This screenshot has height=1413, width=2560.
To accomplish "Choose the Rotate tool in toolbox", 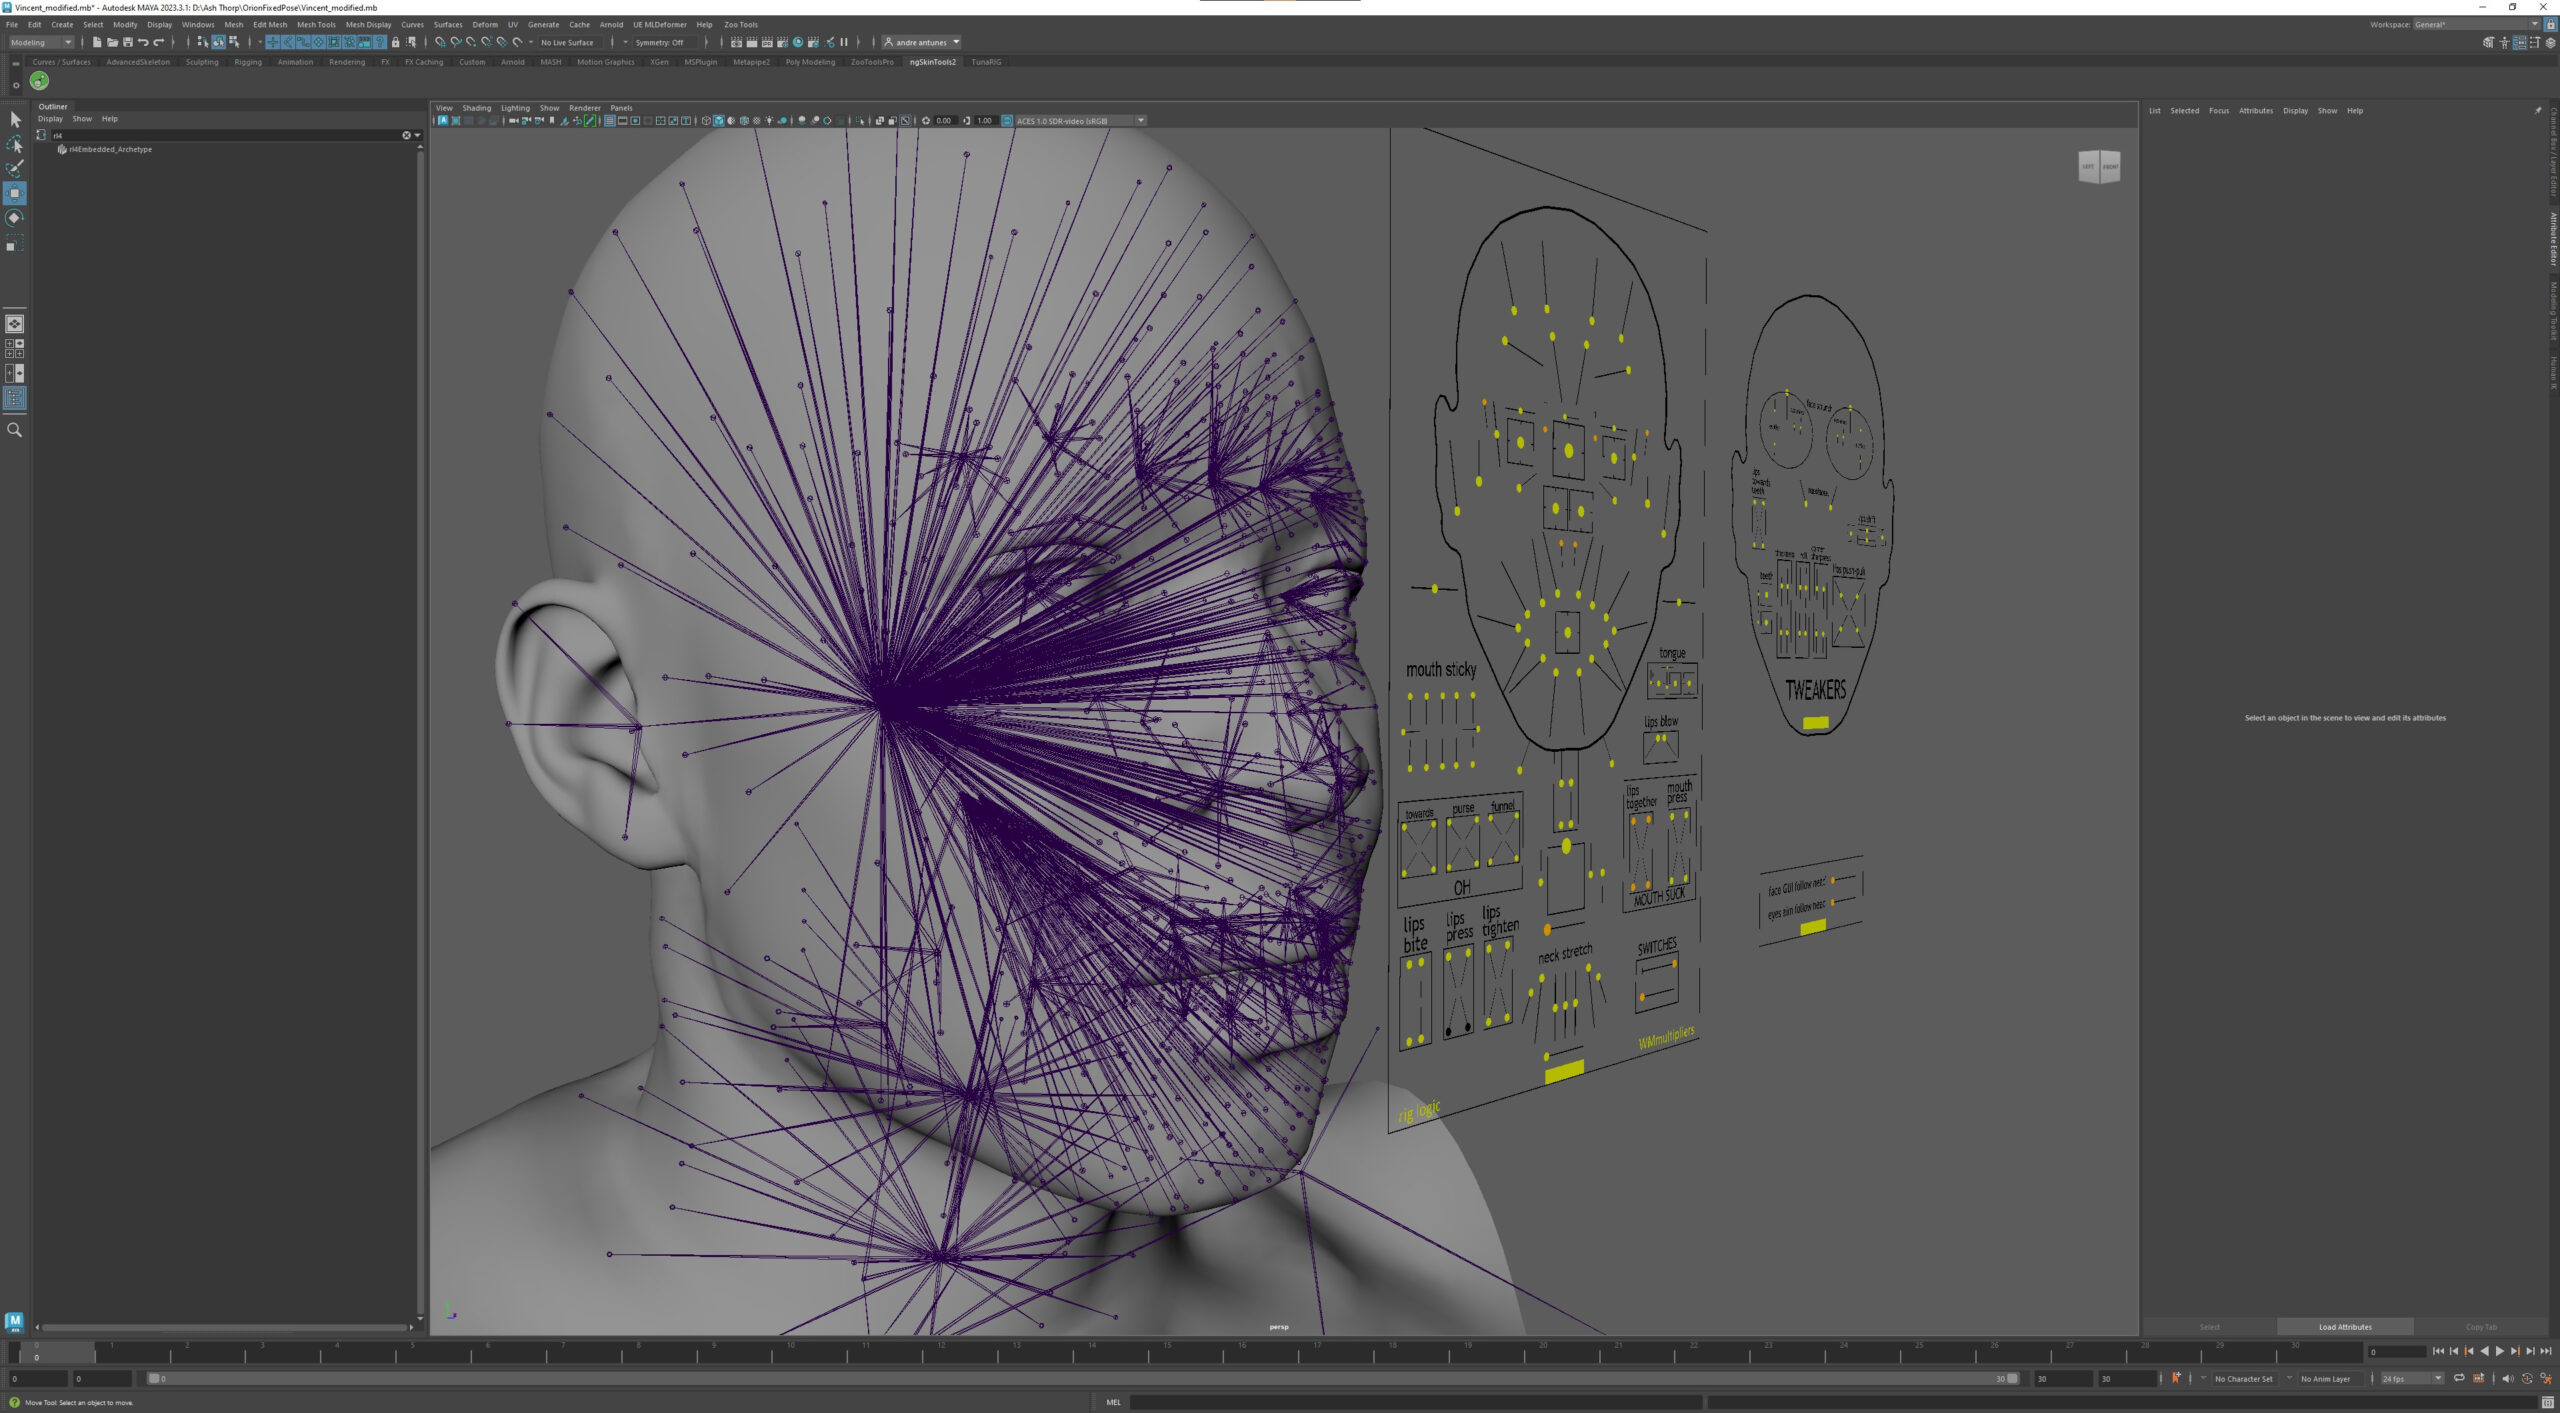I will point(15,217).
